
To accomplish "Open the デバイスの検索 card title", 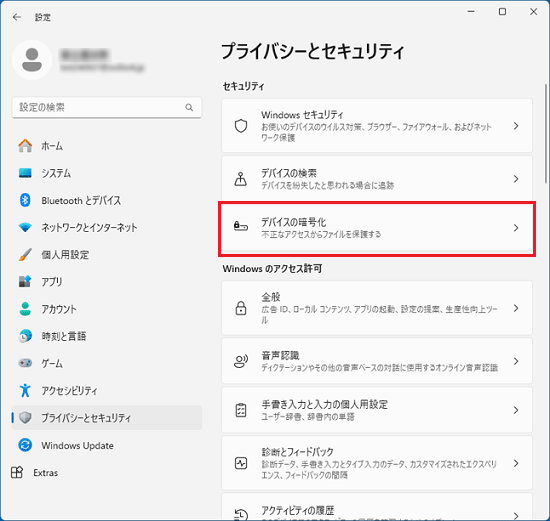I will point(289,173).
